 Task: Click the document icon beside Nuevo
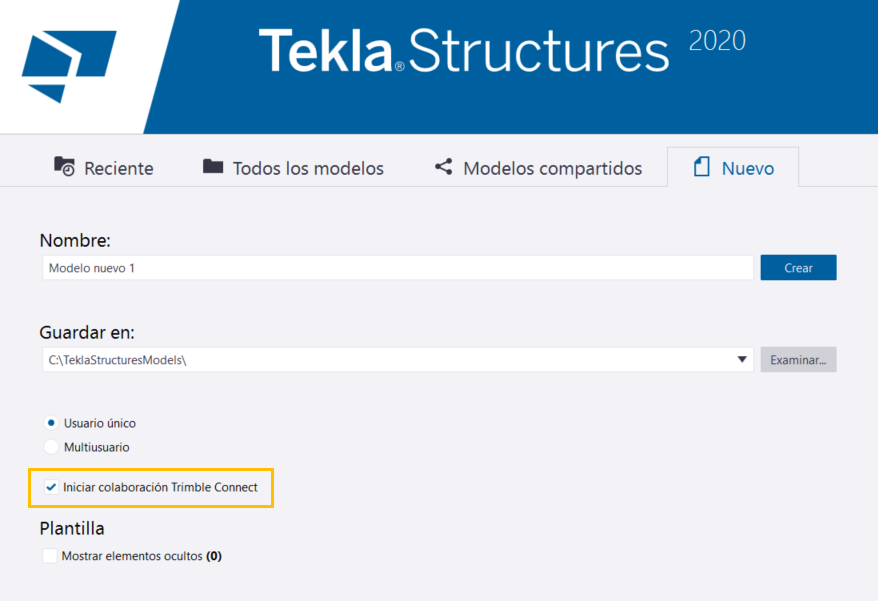(702, 167)
